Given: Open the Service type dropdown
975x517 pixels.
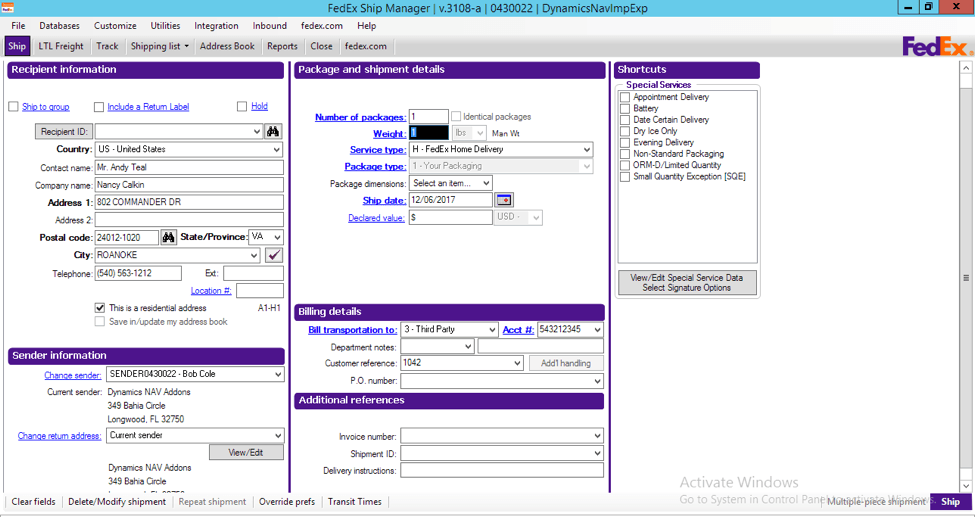Looking at the screenshot, I should pyautogui.click(x=586, y=149).
